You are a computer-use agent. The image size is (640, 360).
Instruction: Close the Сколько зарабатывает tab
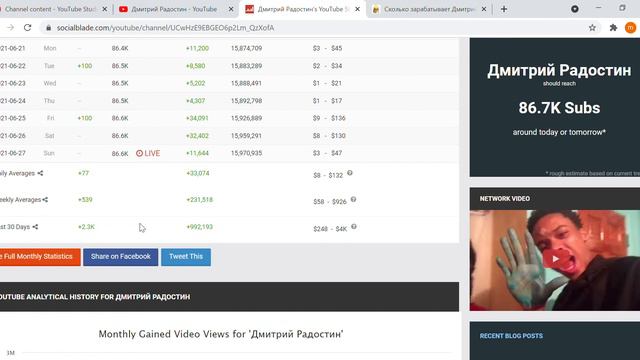pyautogui.click(x=483, y=9)
